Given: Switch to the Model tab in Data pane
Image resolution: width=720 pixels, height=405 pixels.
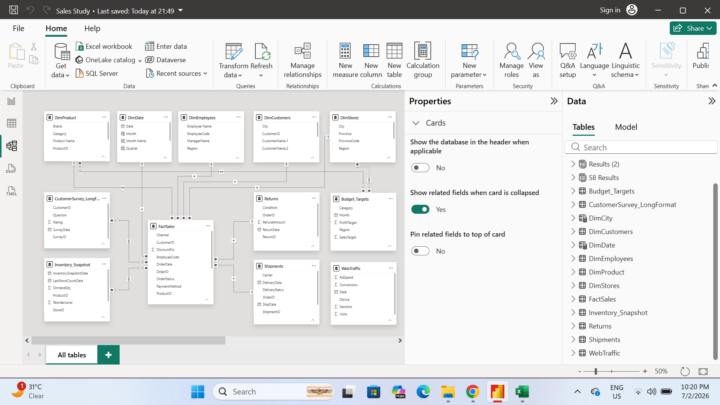Looking at the screenshot, I should tap(626, 127).
